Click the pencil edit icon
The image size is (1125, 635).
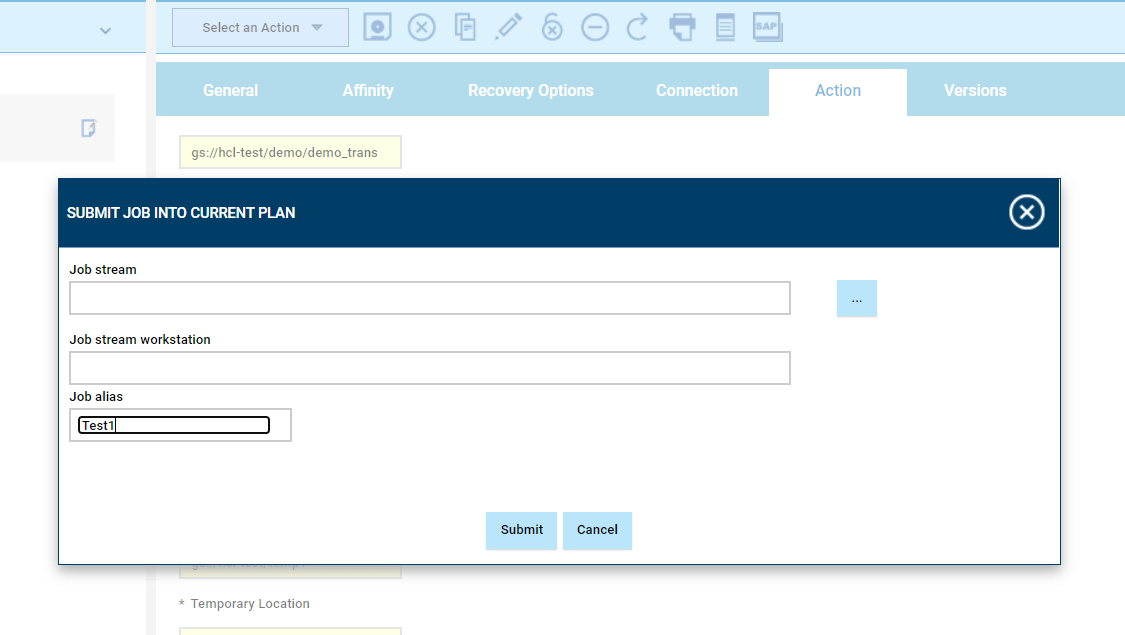[509, 27]
